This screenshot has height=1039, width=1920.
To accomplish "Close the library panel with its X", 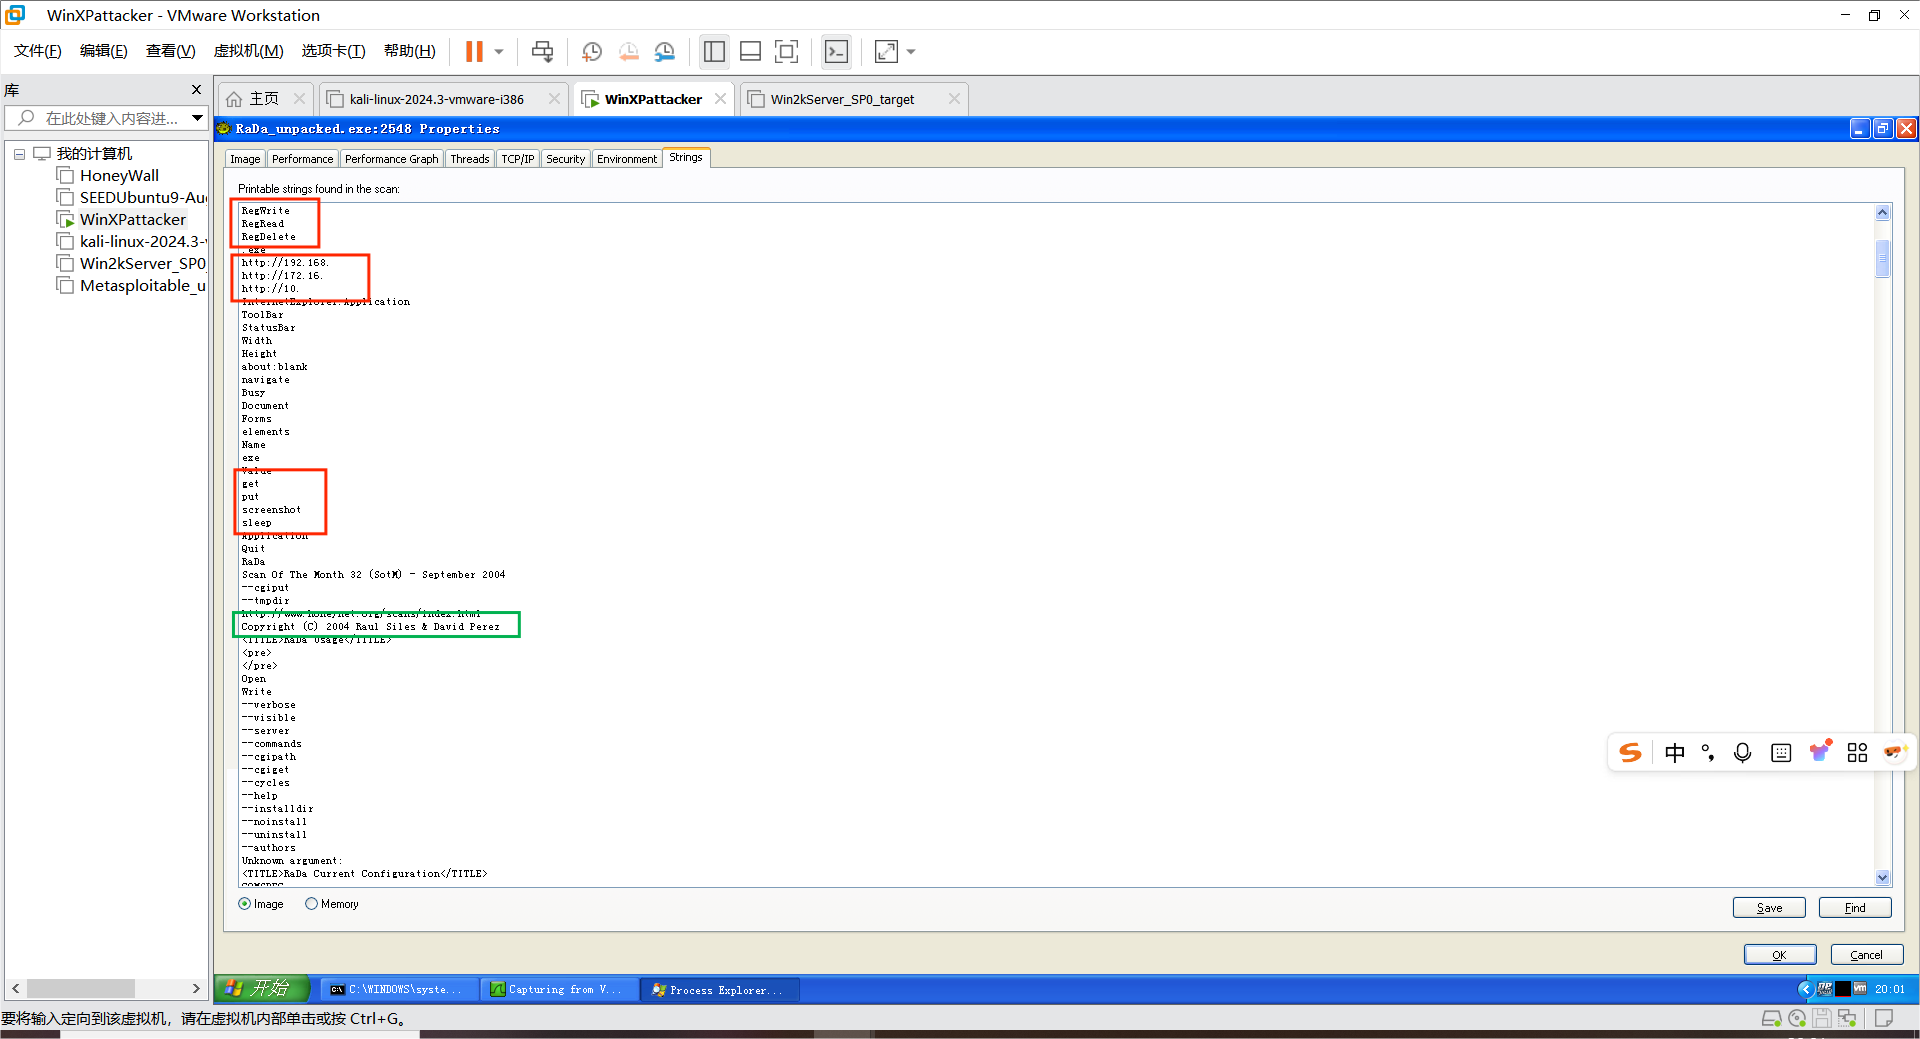I will pos(196,90).
